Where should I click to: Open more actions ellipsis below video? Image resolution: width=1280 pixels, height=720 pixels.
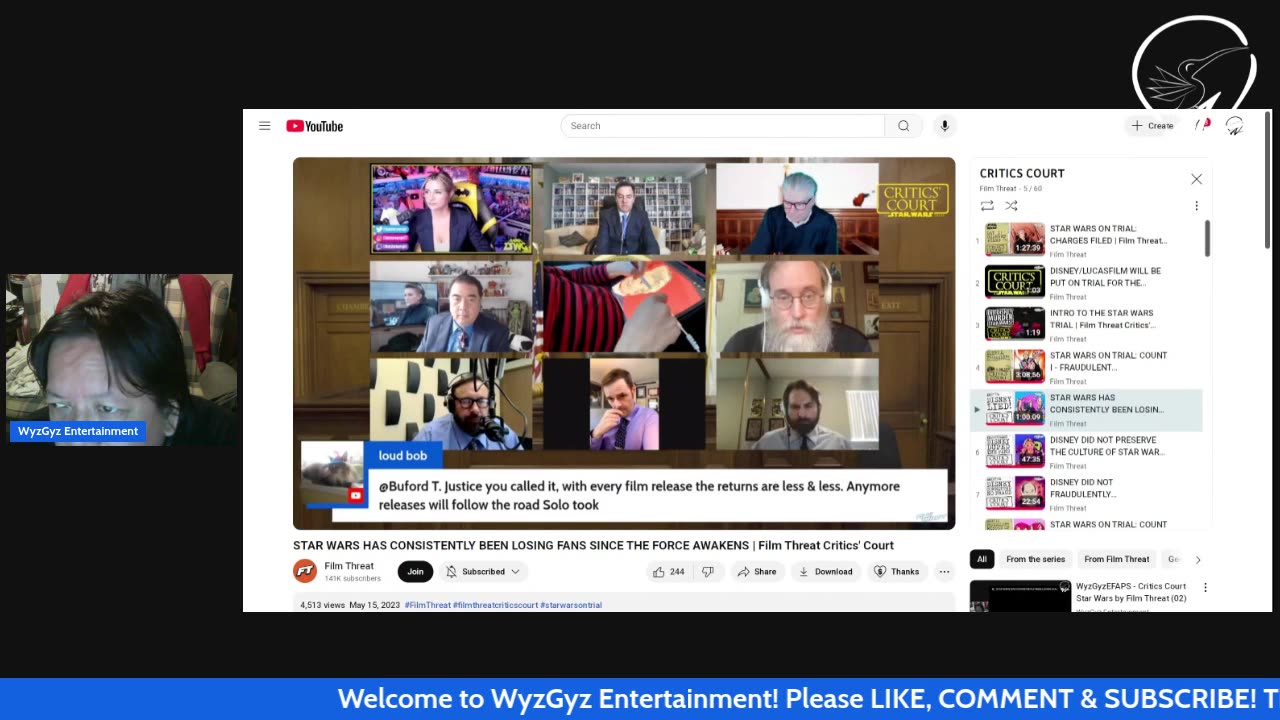[944, 572]
